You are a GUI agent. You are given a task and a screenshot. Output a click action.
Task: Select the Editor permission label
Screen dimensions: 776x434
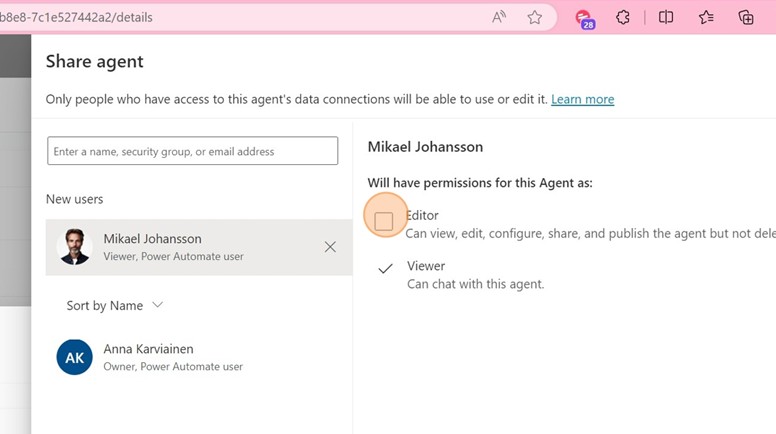tap(422, 215)
